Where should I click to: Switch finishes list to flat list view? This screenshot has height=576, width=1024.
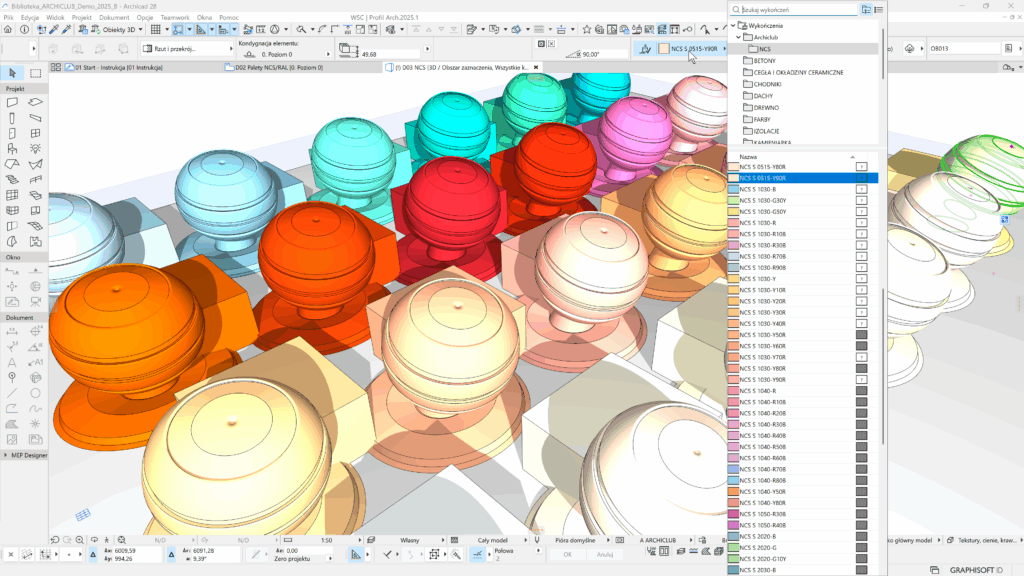[x=880, y=9]
